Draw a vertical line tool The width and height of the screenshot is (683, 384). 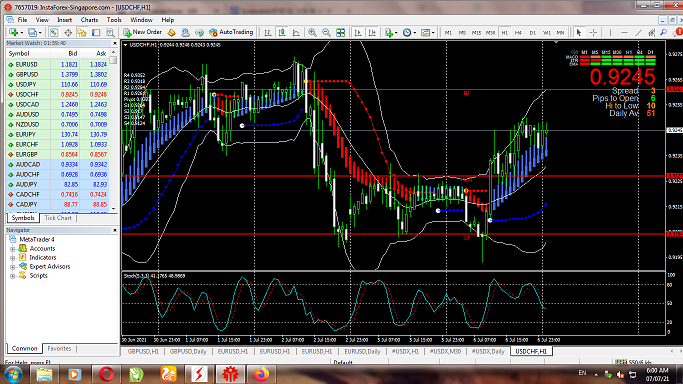[610, 32]
